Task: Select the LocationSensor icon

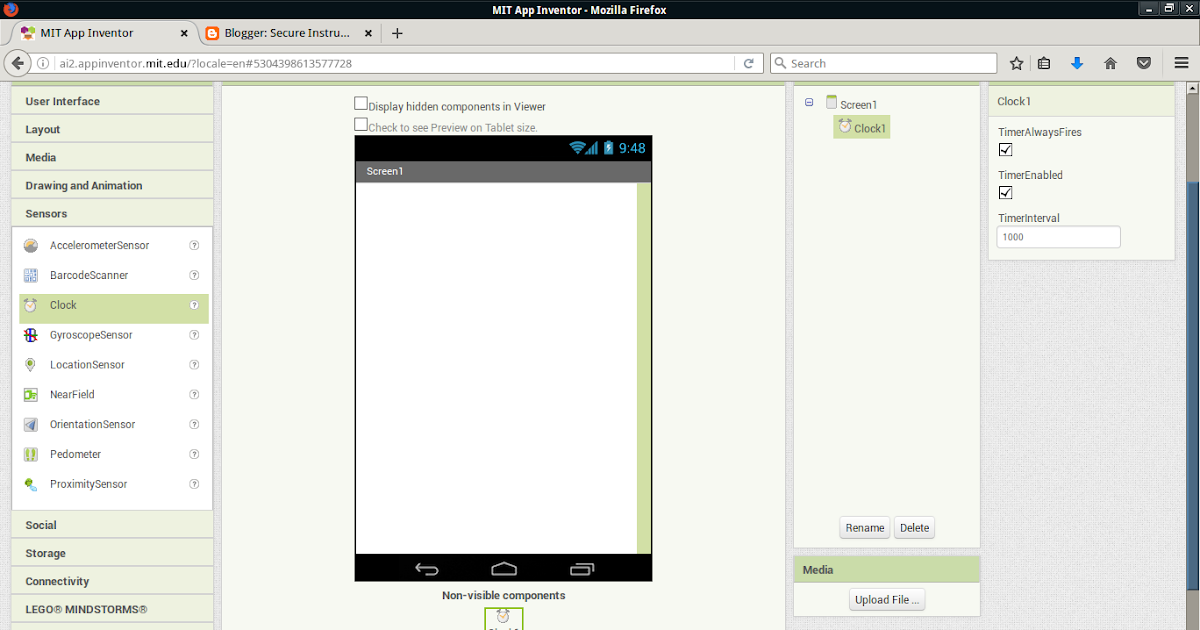Action: click(31, 364)
